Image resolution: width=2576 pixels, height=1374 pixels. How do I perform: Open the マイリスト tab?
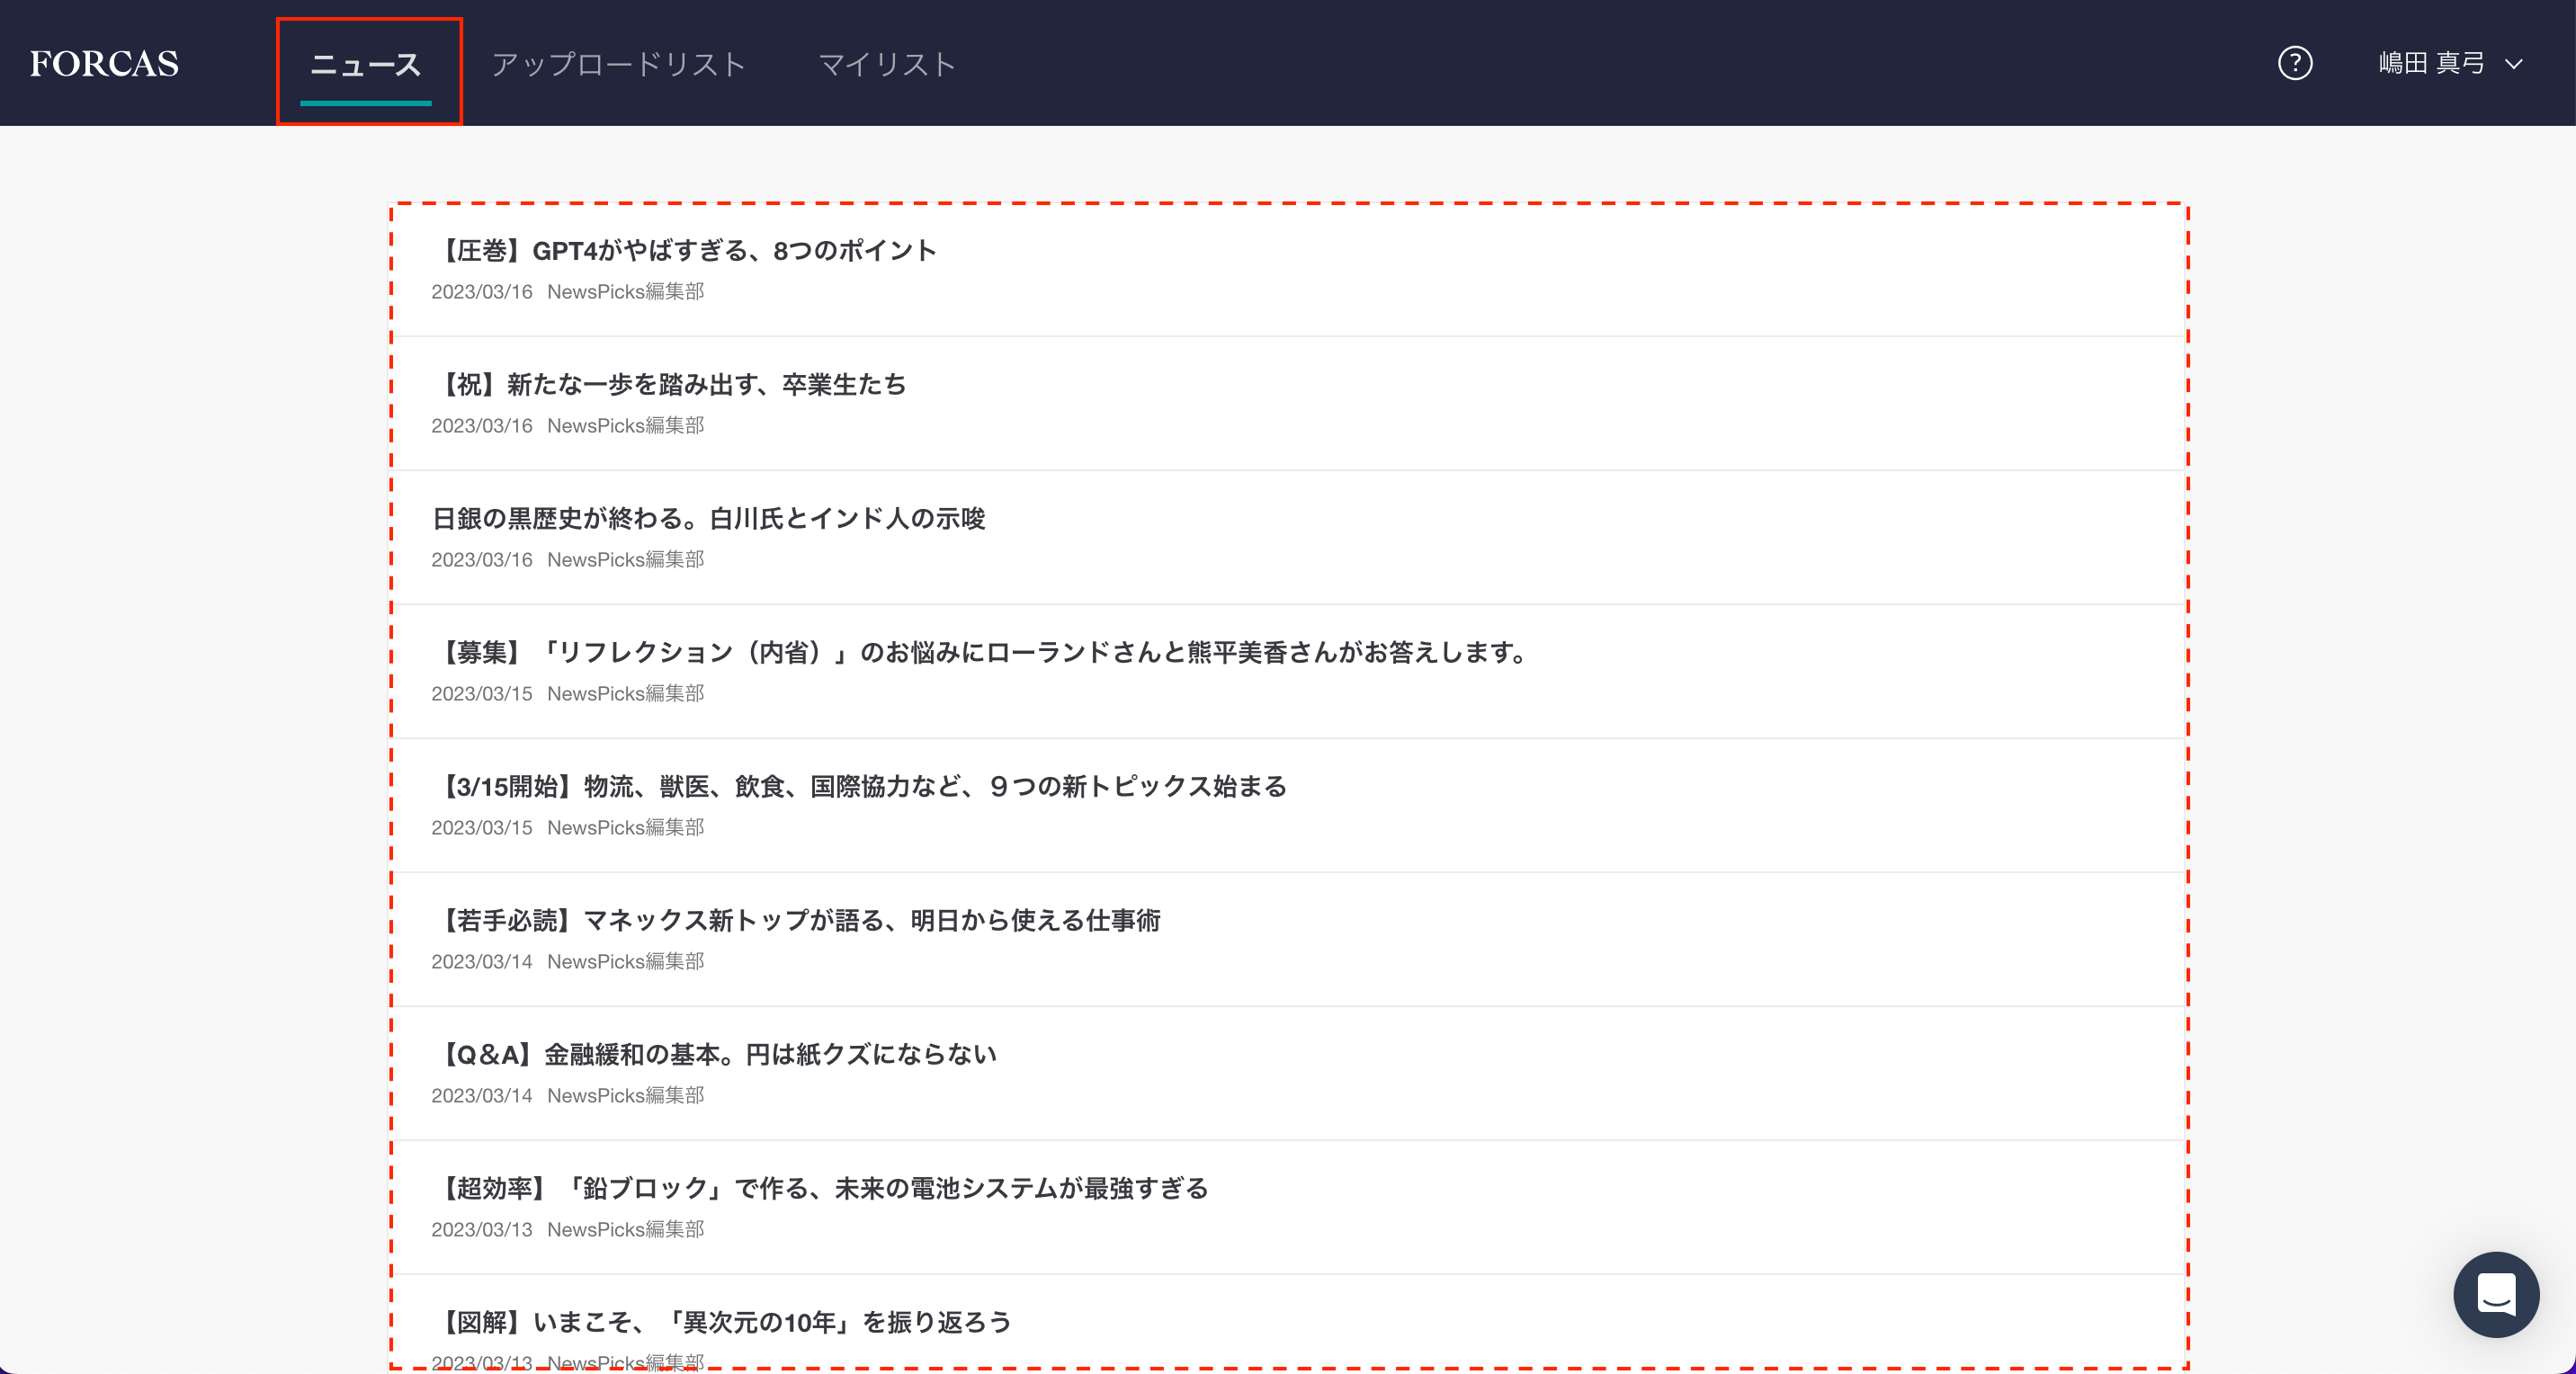click(886, 63)
